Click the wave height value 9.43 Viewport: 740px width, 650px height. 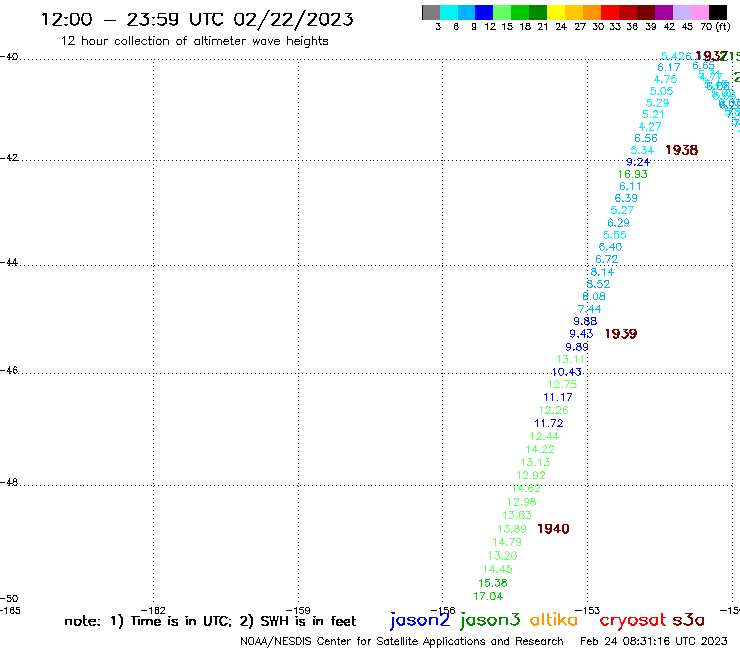(x=581, y=334)
